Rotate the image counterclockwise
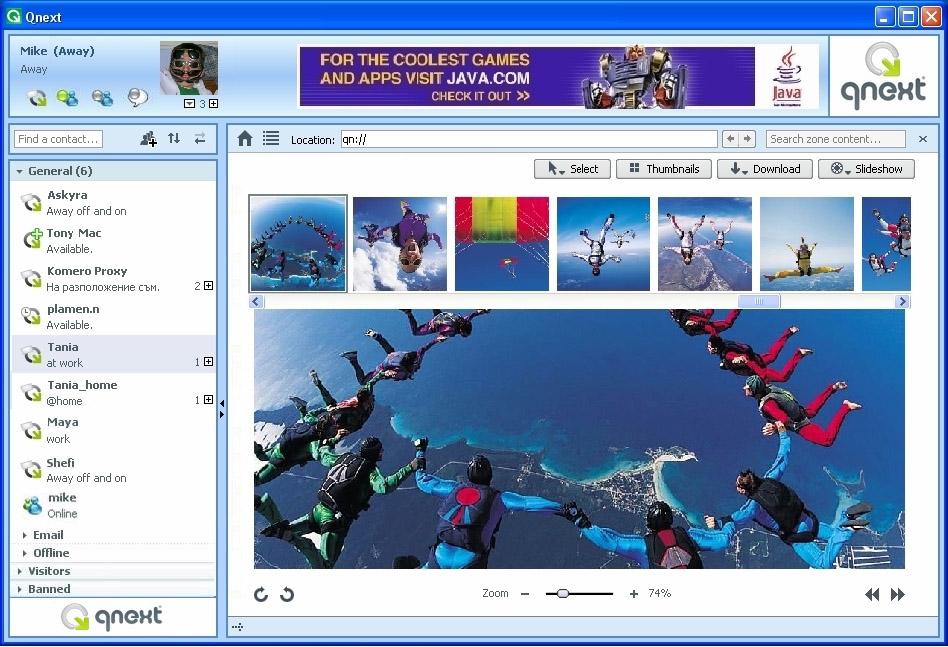 (x=287, y=594)
